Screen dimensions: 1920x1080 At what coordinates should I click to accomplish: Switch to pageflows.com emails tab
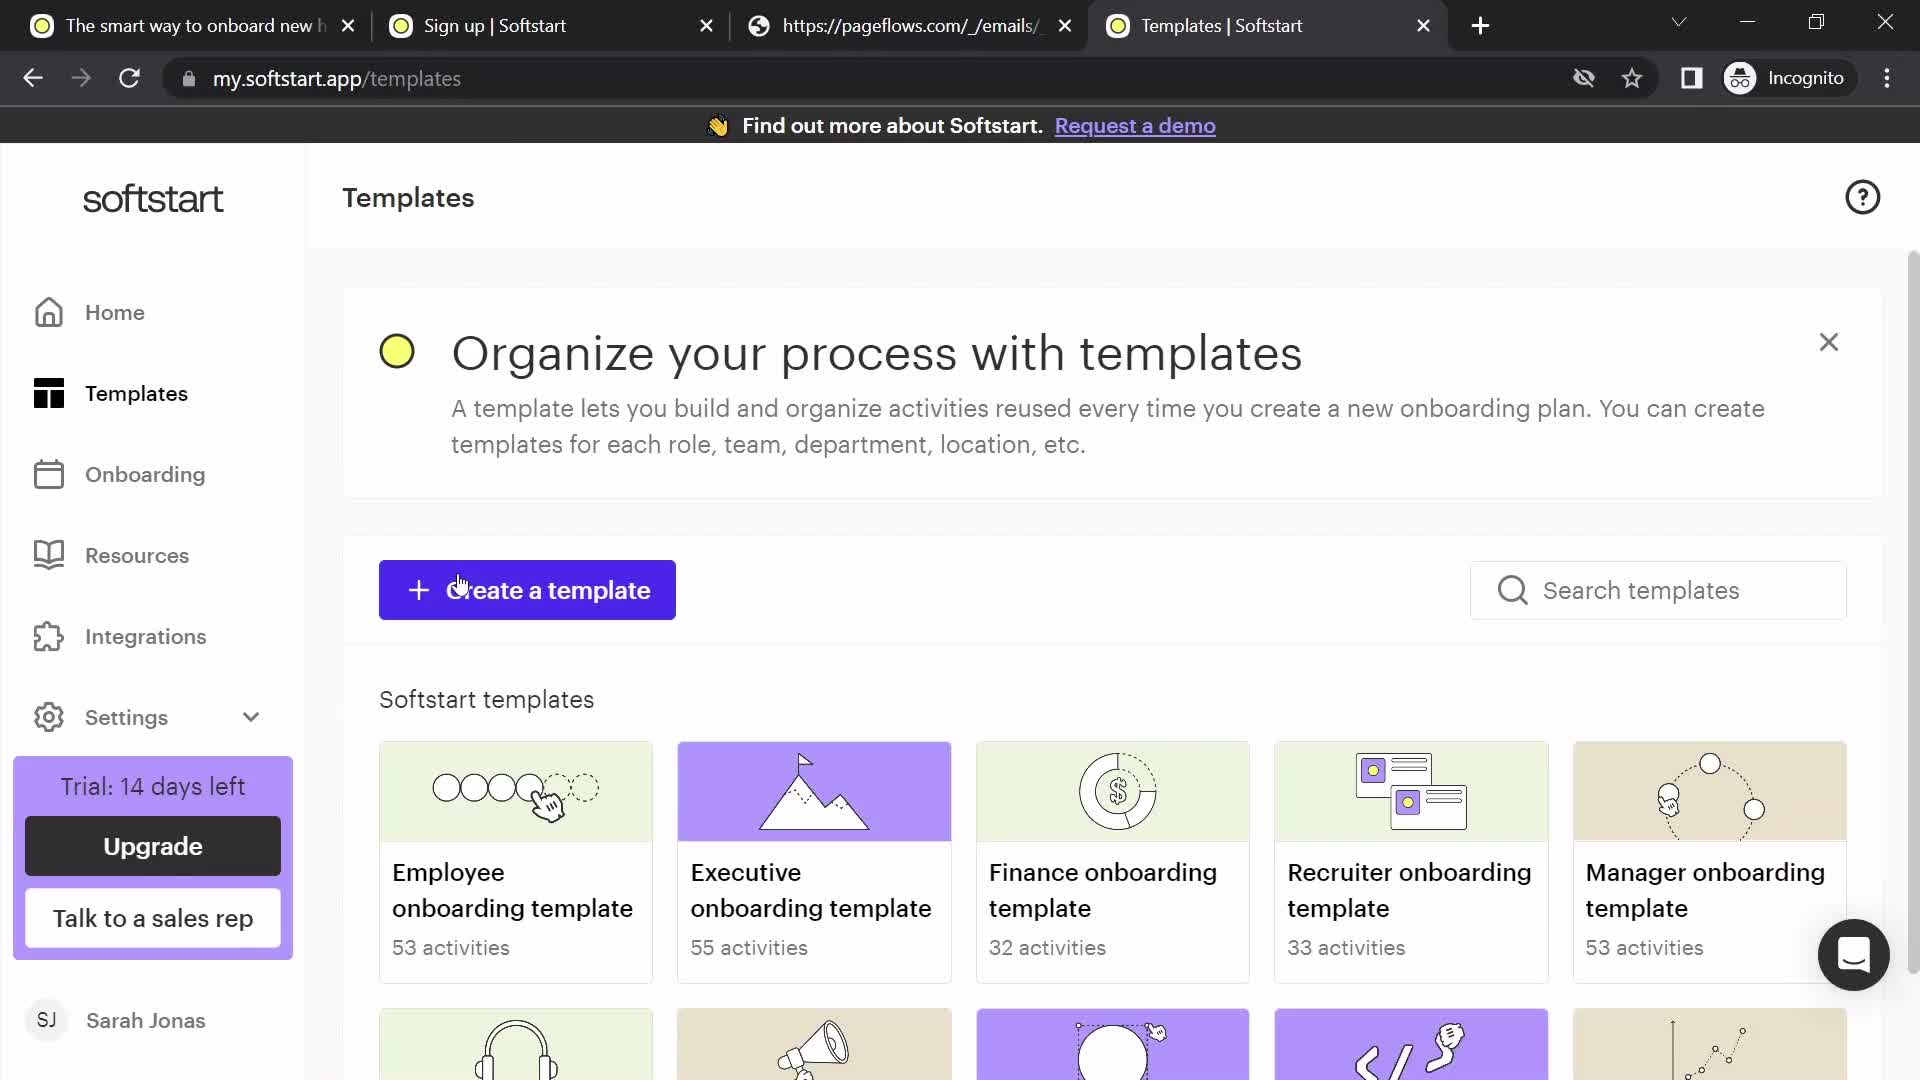[910, 26]
